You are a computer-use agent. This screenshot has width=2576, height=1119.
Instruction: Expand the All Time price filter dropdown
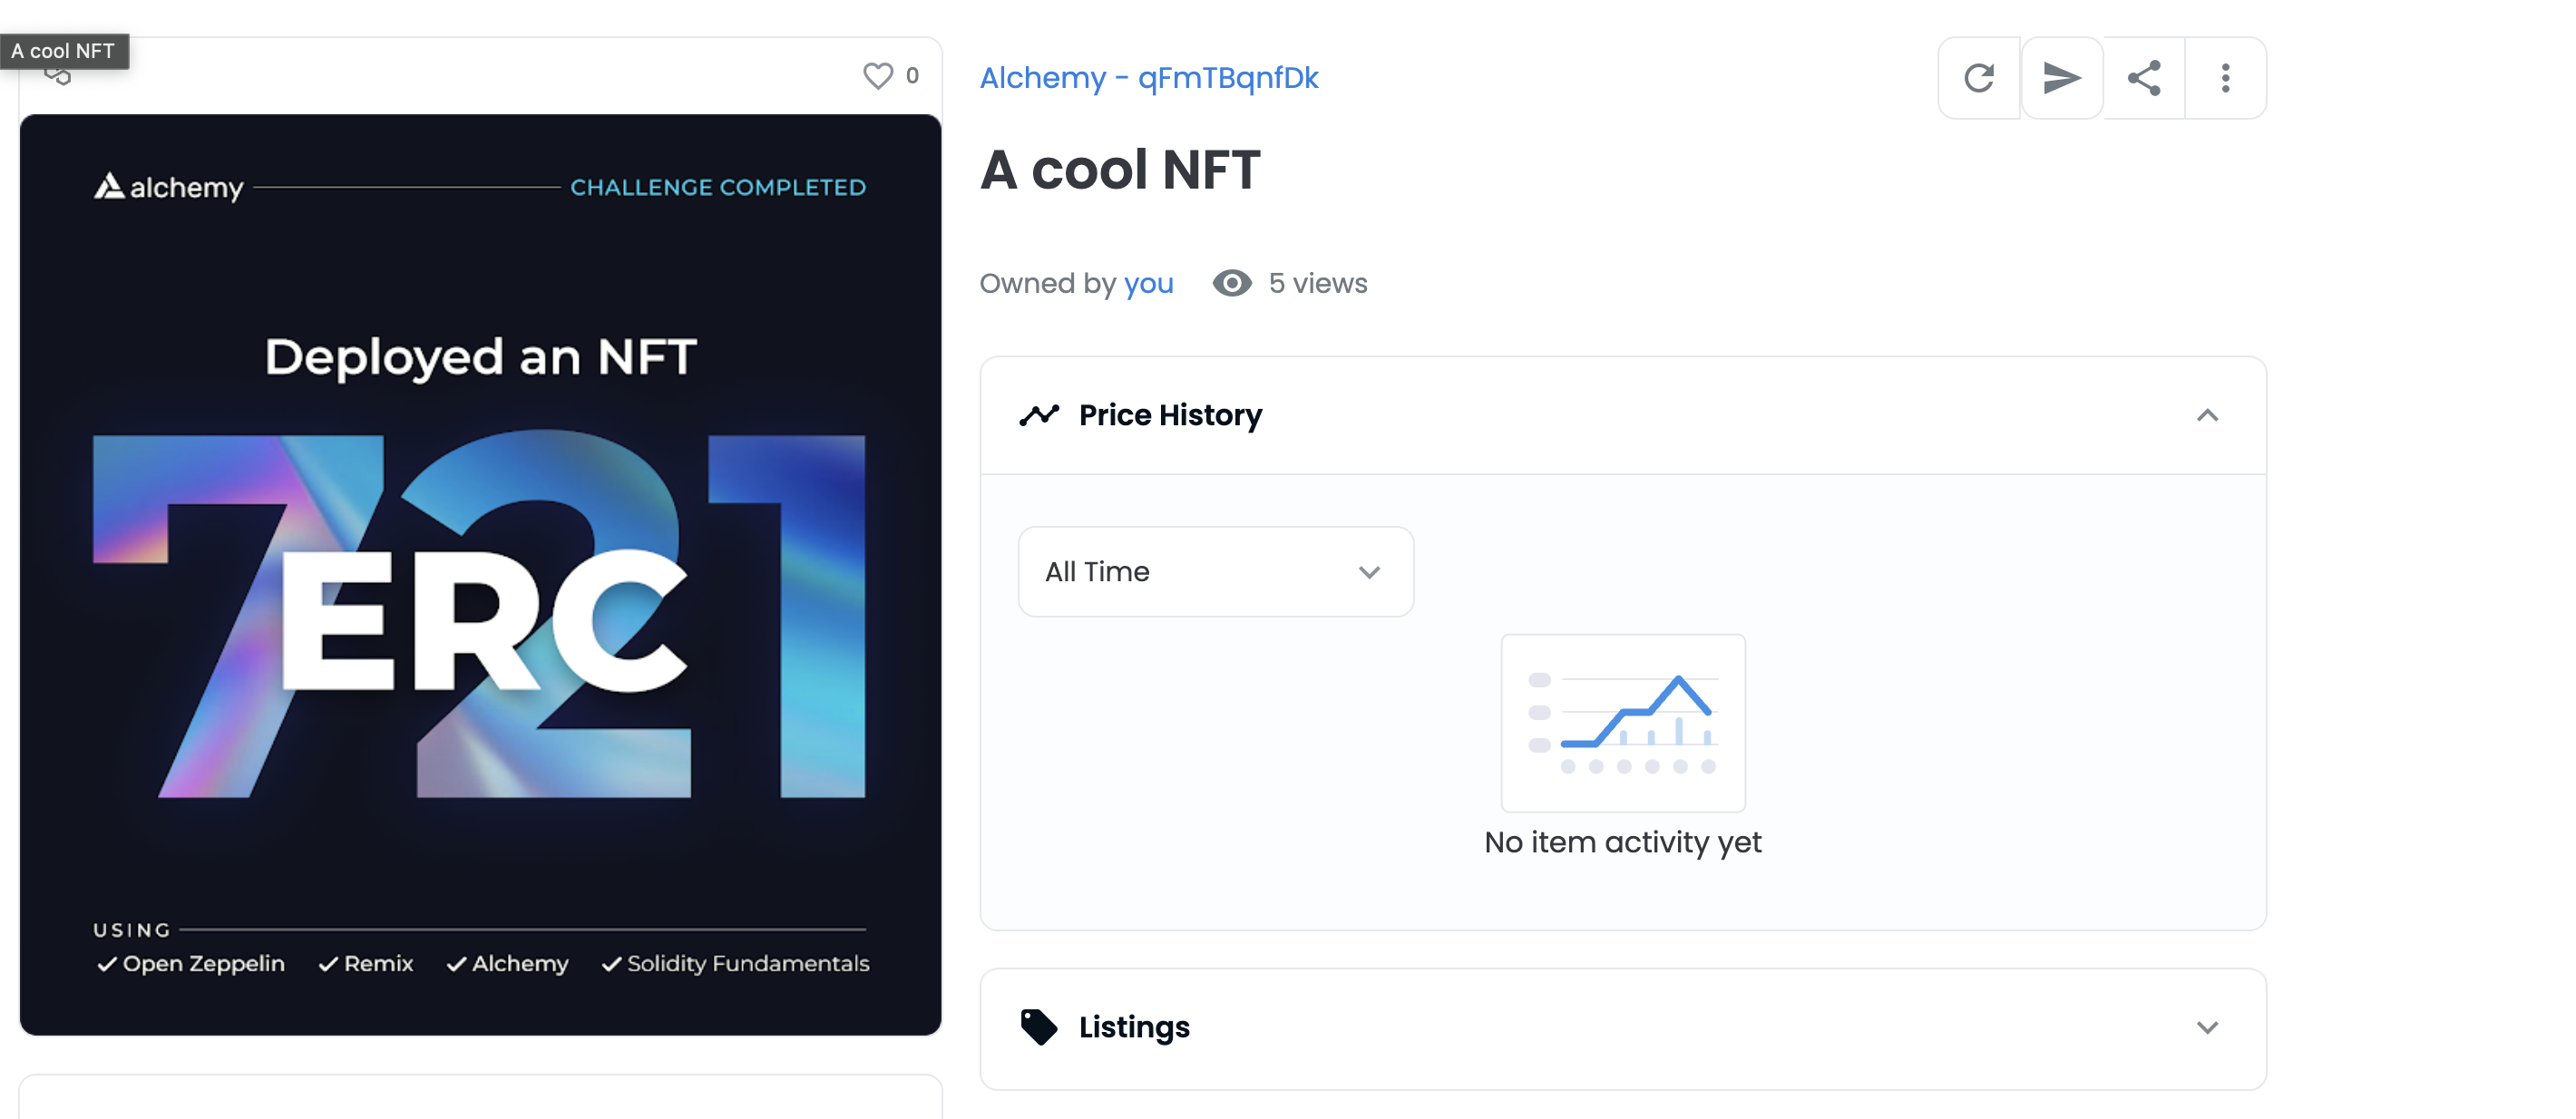coord(1214,570)
